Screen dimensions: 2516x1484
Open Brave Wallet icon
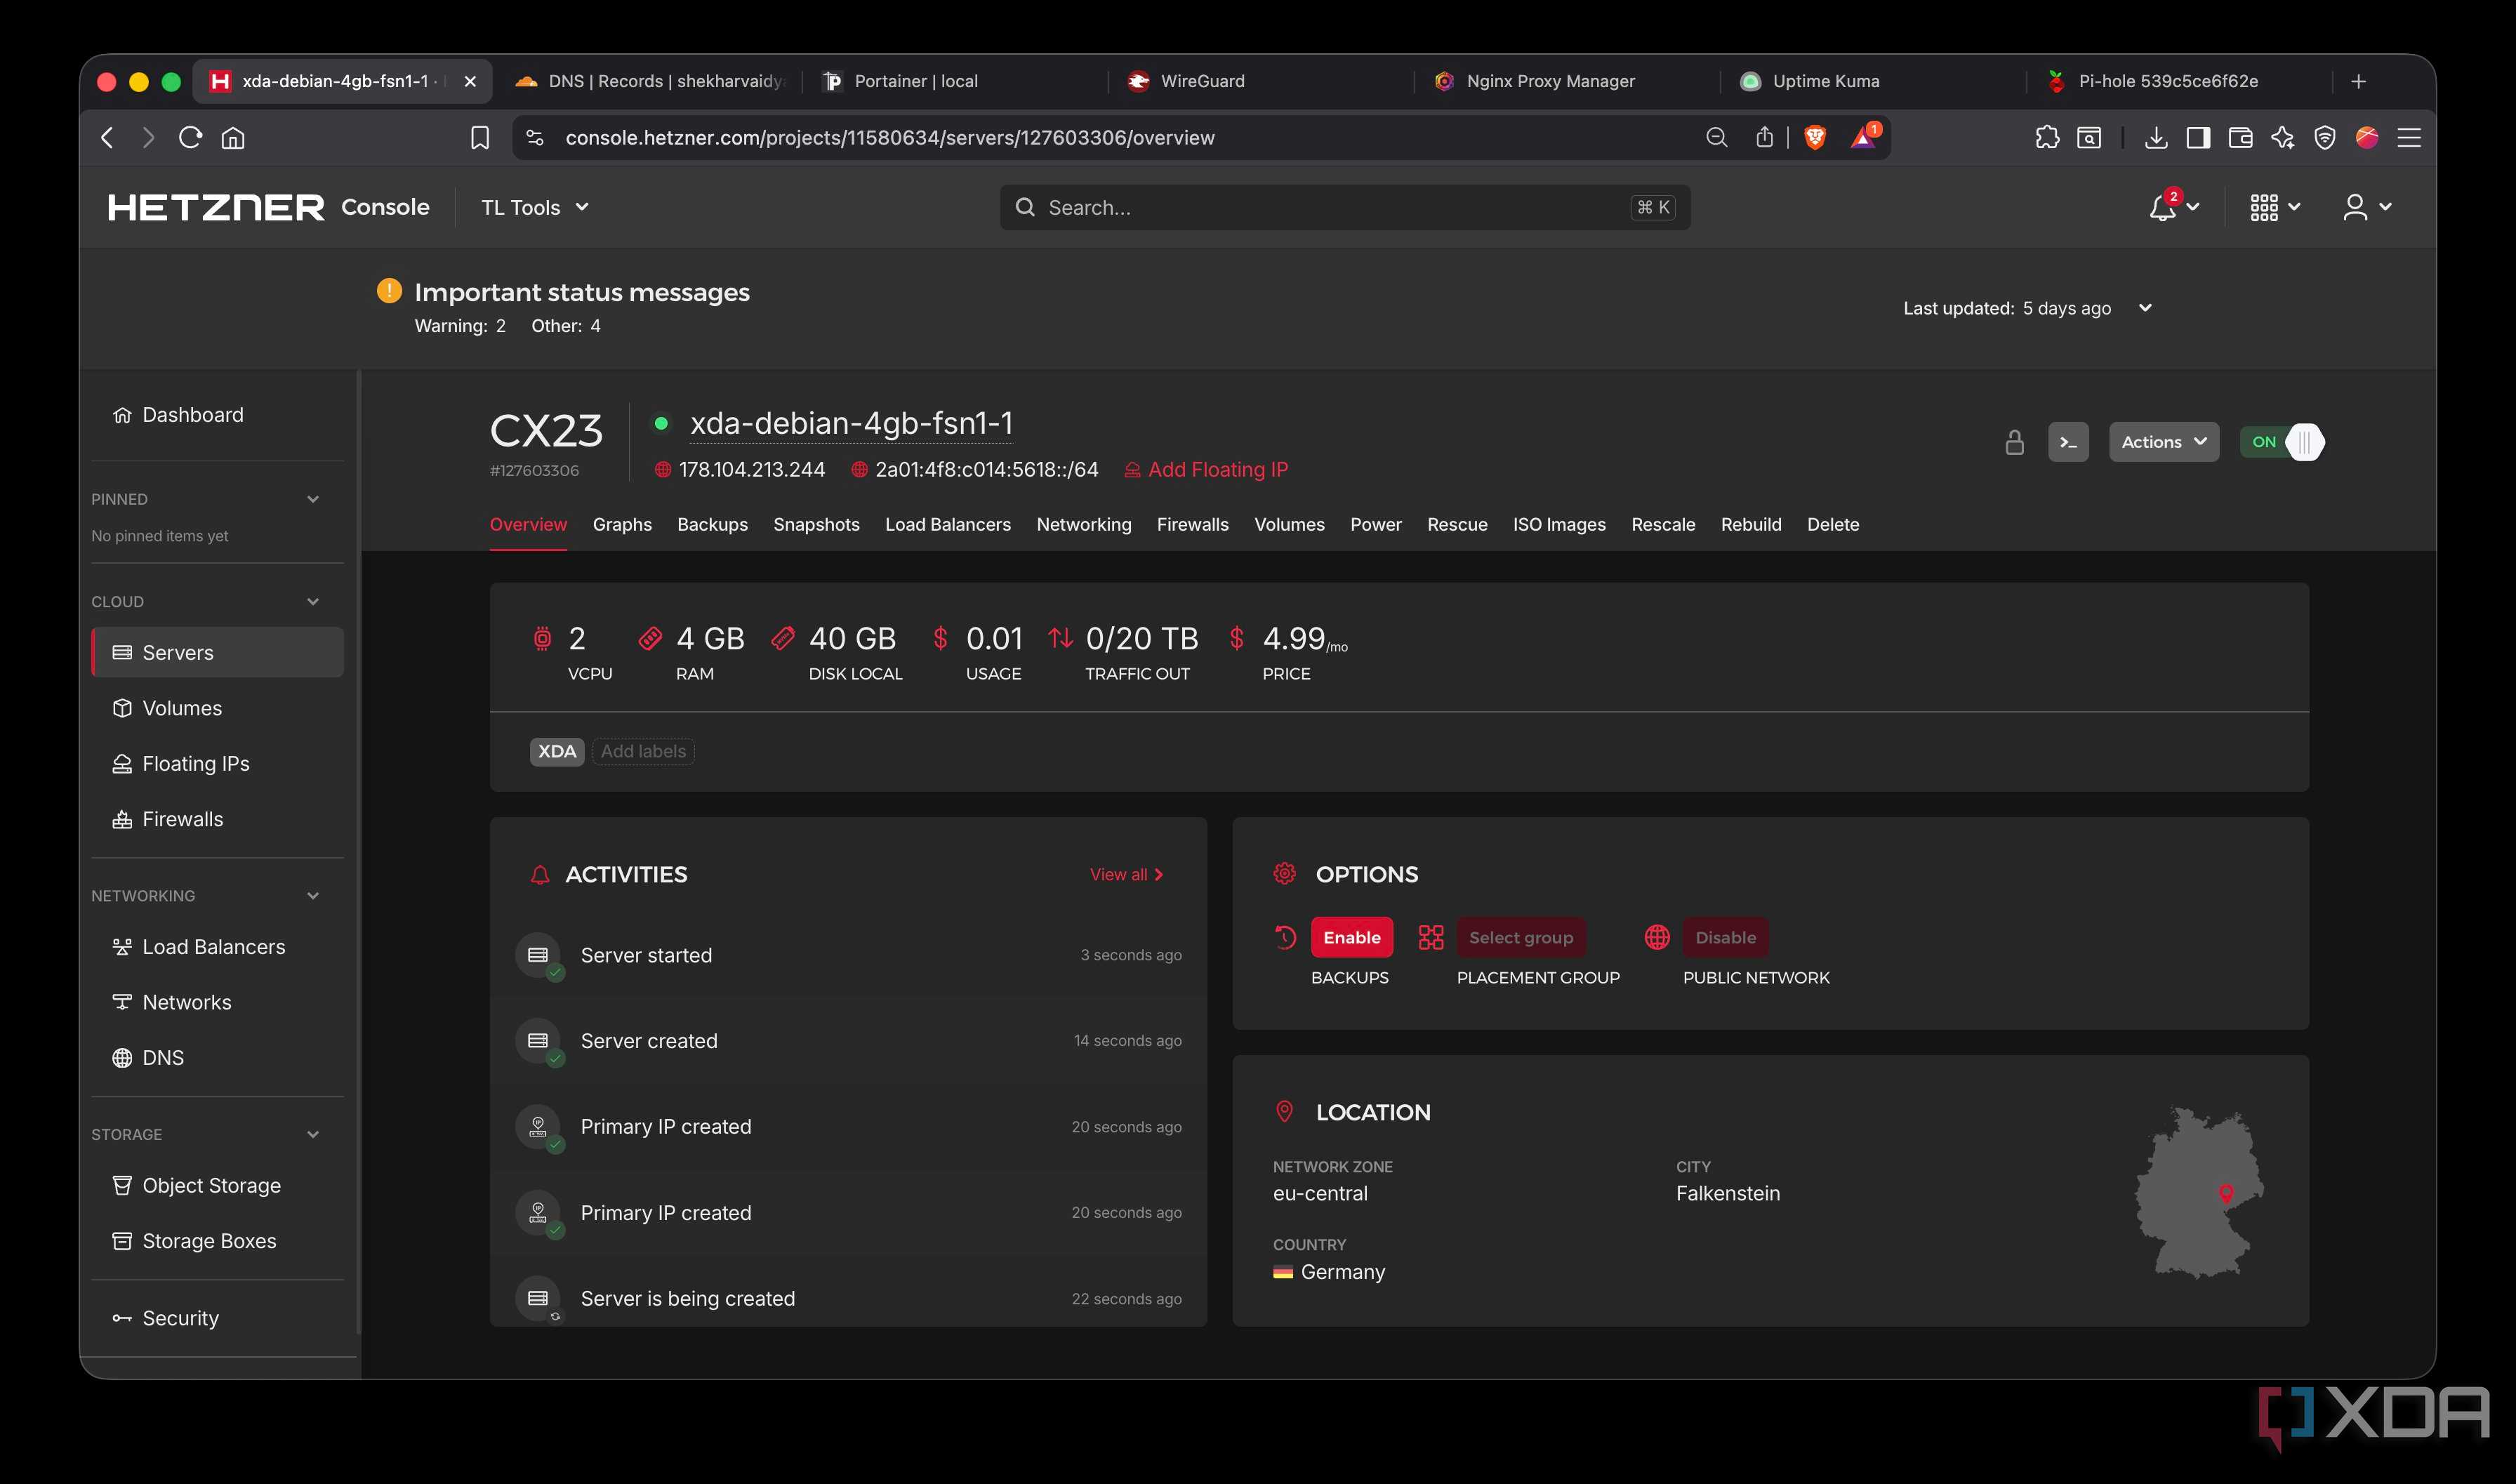(x=2240, y=137)
